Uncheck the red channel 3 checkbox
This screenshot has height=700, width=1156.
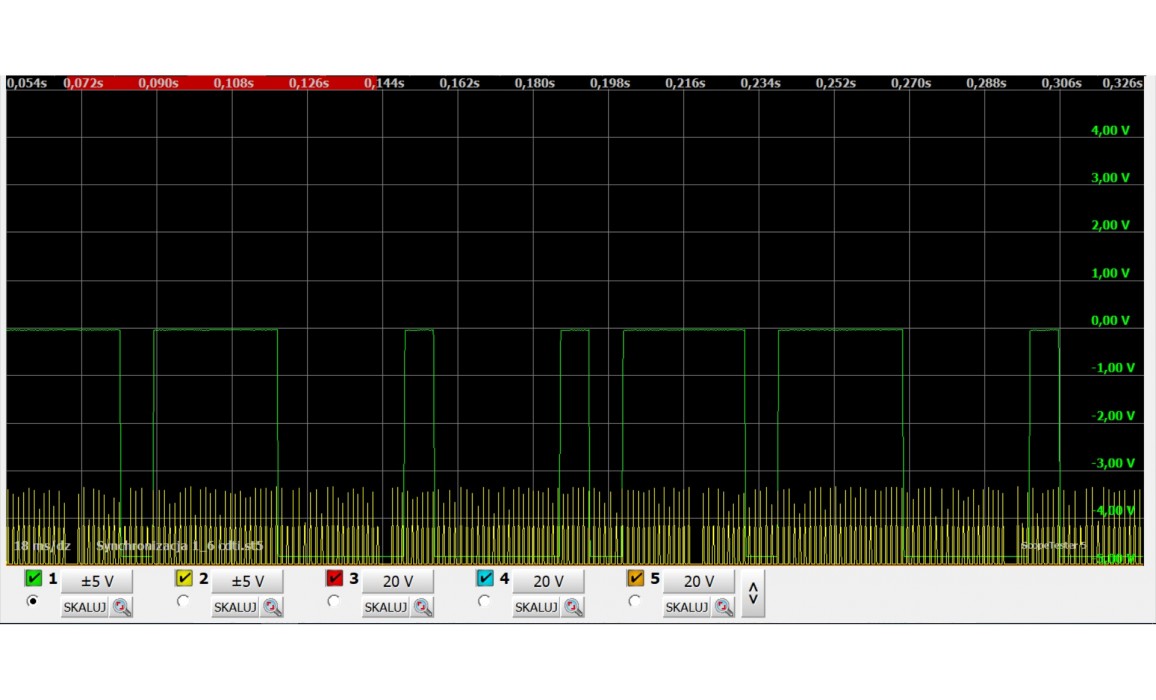pos(335,579)
